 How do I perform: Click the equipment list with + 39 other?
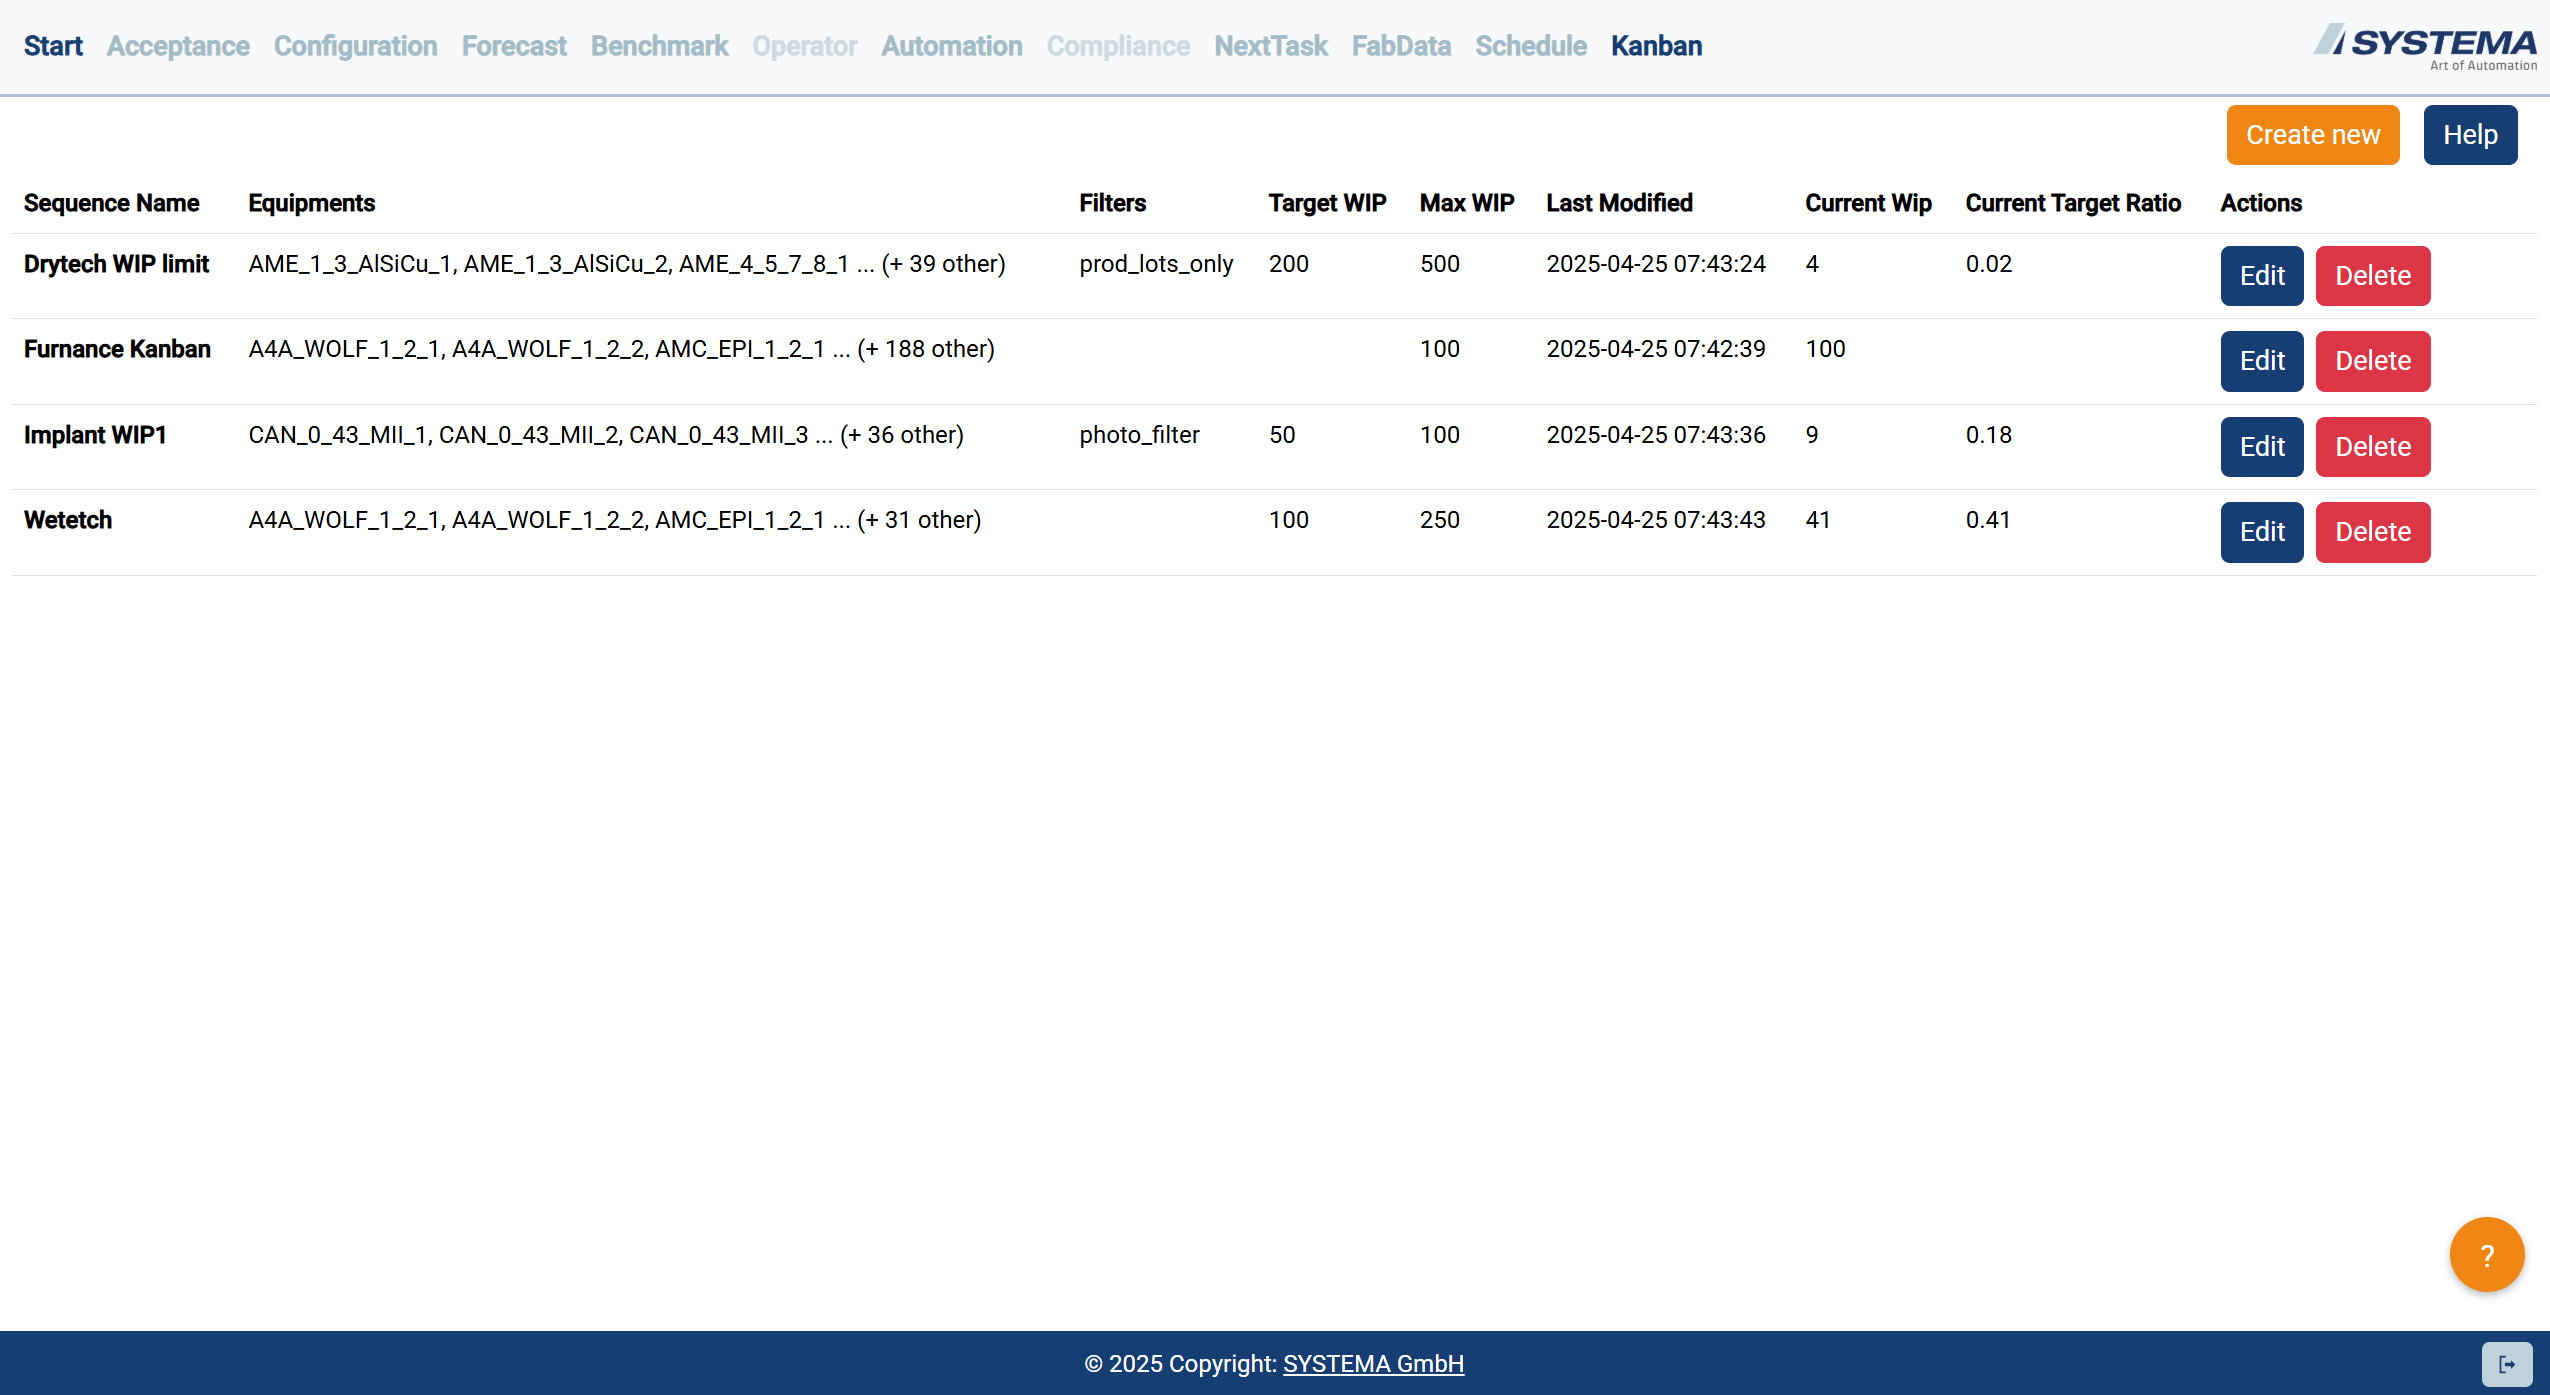tap(627, 264)
